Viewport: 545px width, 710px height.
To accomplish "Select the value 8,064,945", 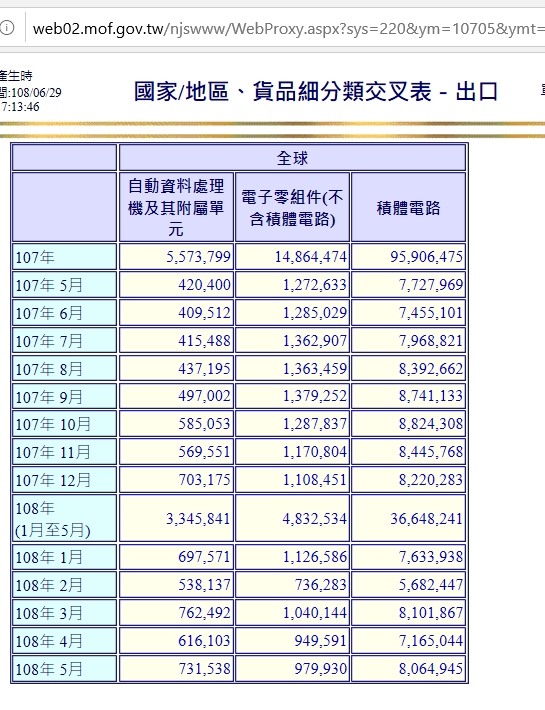I will pyautogui.click(x=430, y=668).
